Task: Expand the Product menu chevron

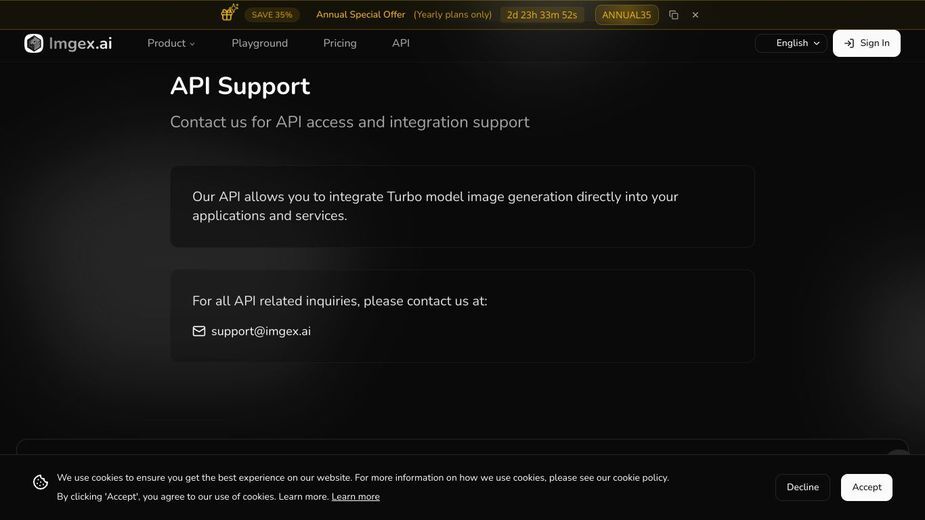Action: pyautogui.click(x=192, y=44)
